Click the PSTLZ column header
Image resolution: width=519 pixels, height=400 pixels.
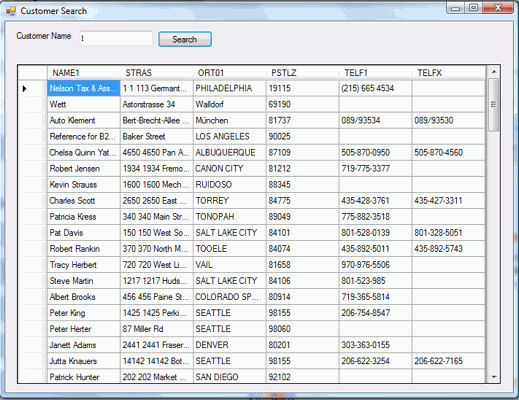click(303, 73)
